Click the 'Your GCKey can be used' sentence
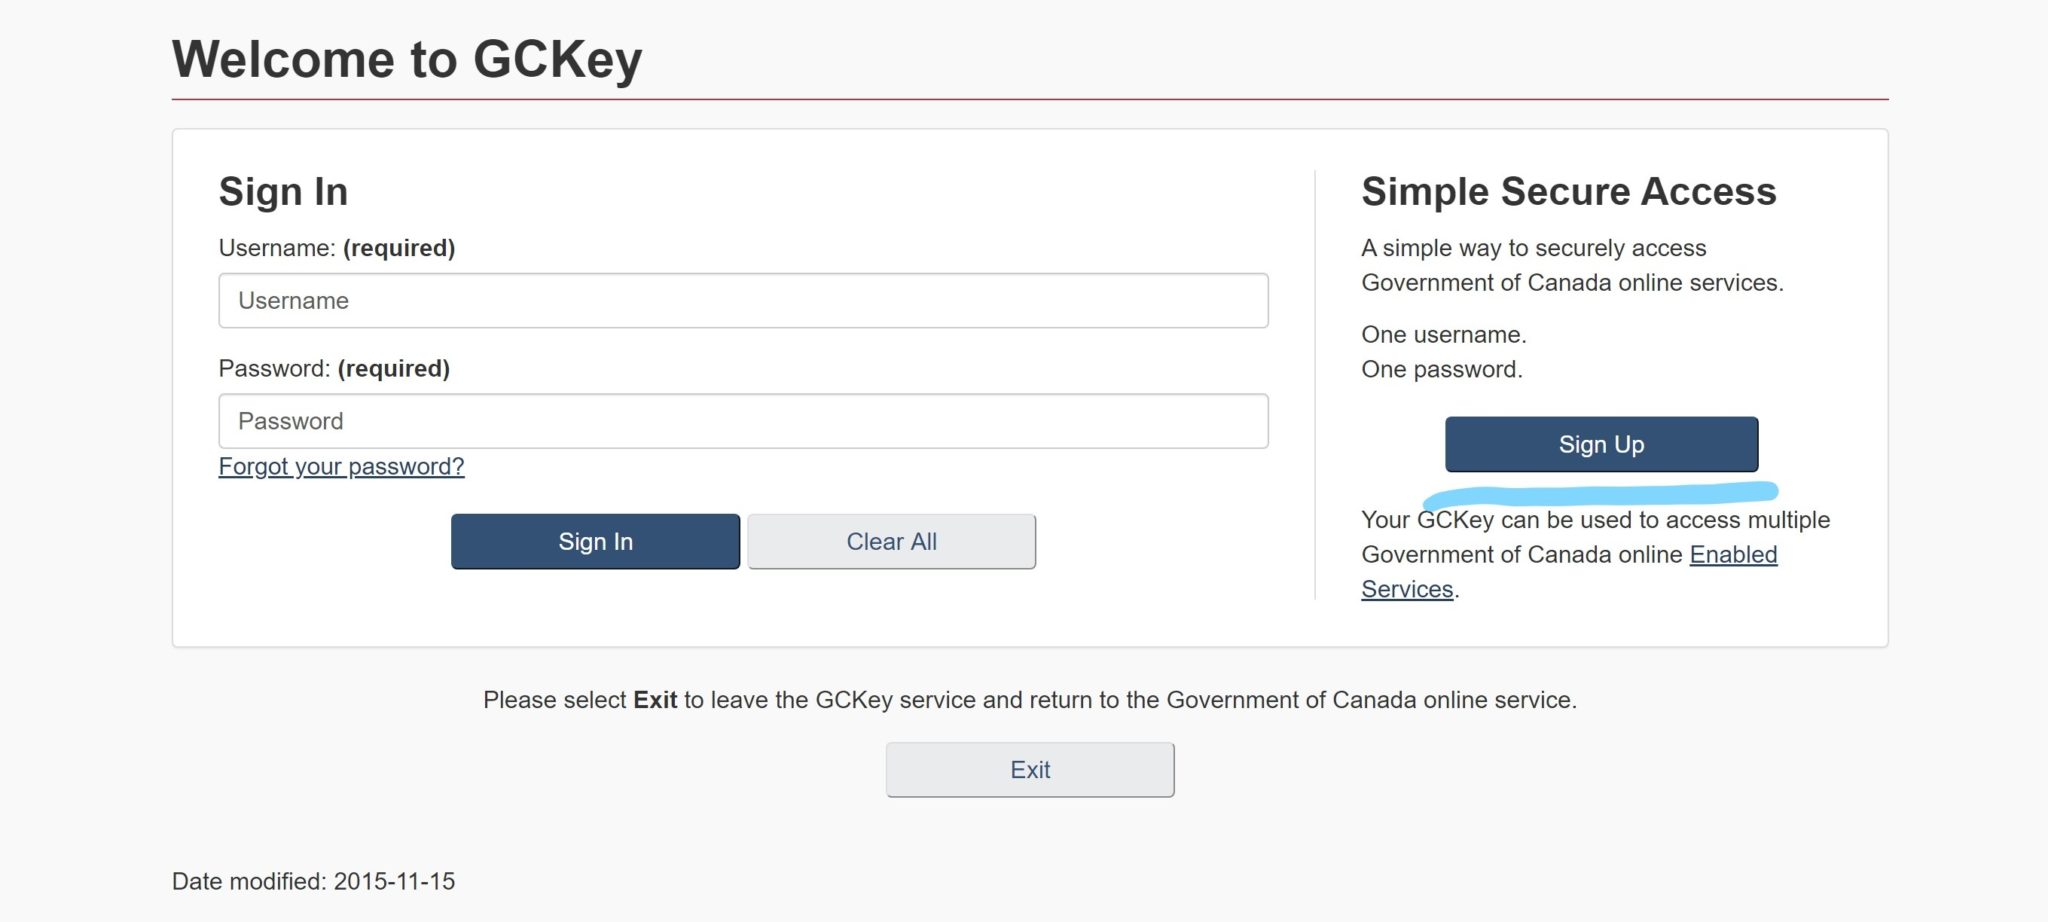Image resolution: width=2048 pixels, height=922 pixels. click(1595, 521)
